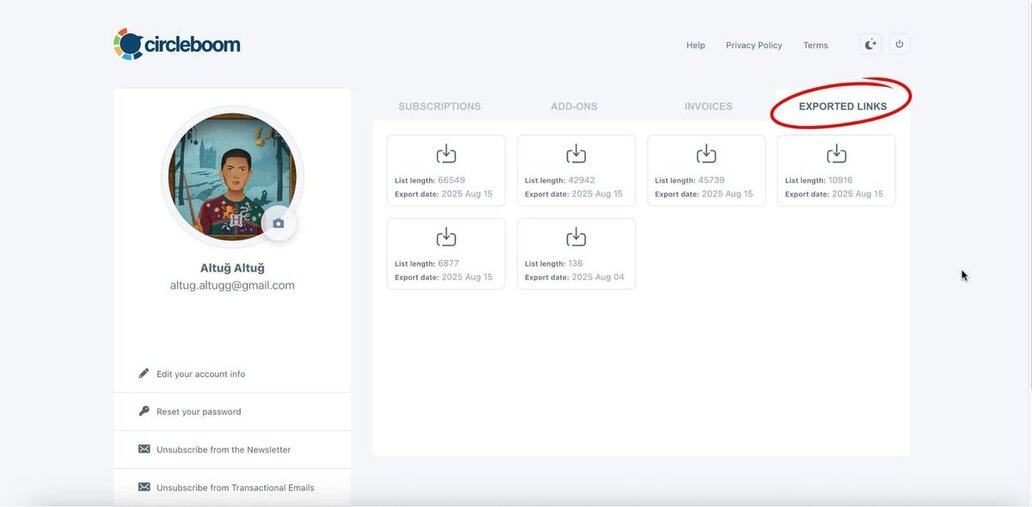Download the export with list length 6877
This screenshot has width=1032, height=507.
(x=446, y=237)
